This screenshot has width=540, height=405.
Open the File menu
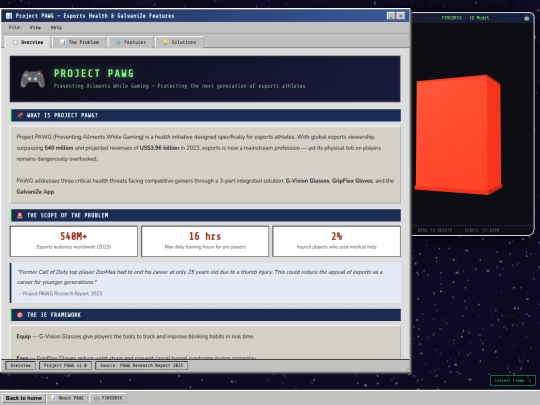pos(14,27)
